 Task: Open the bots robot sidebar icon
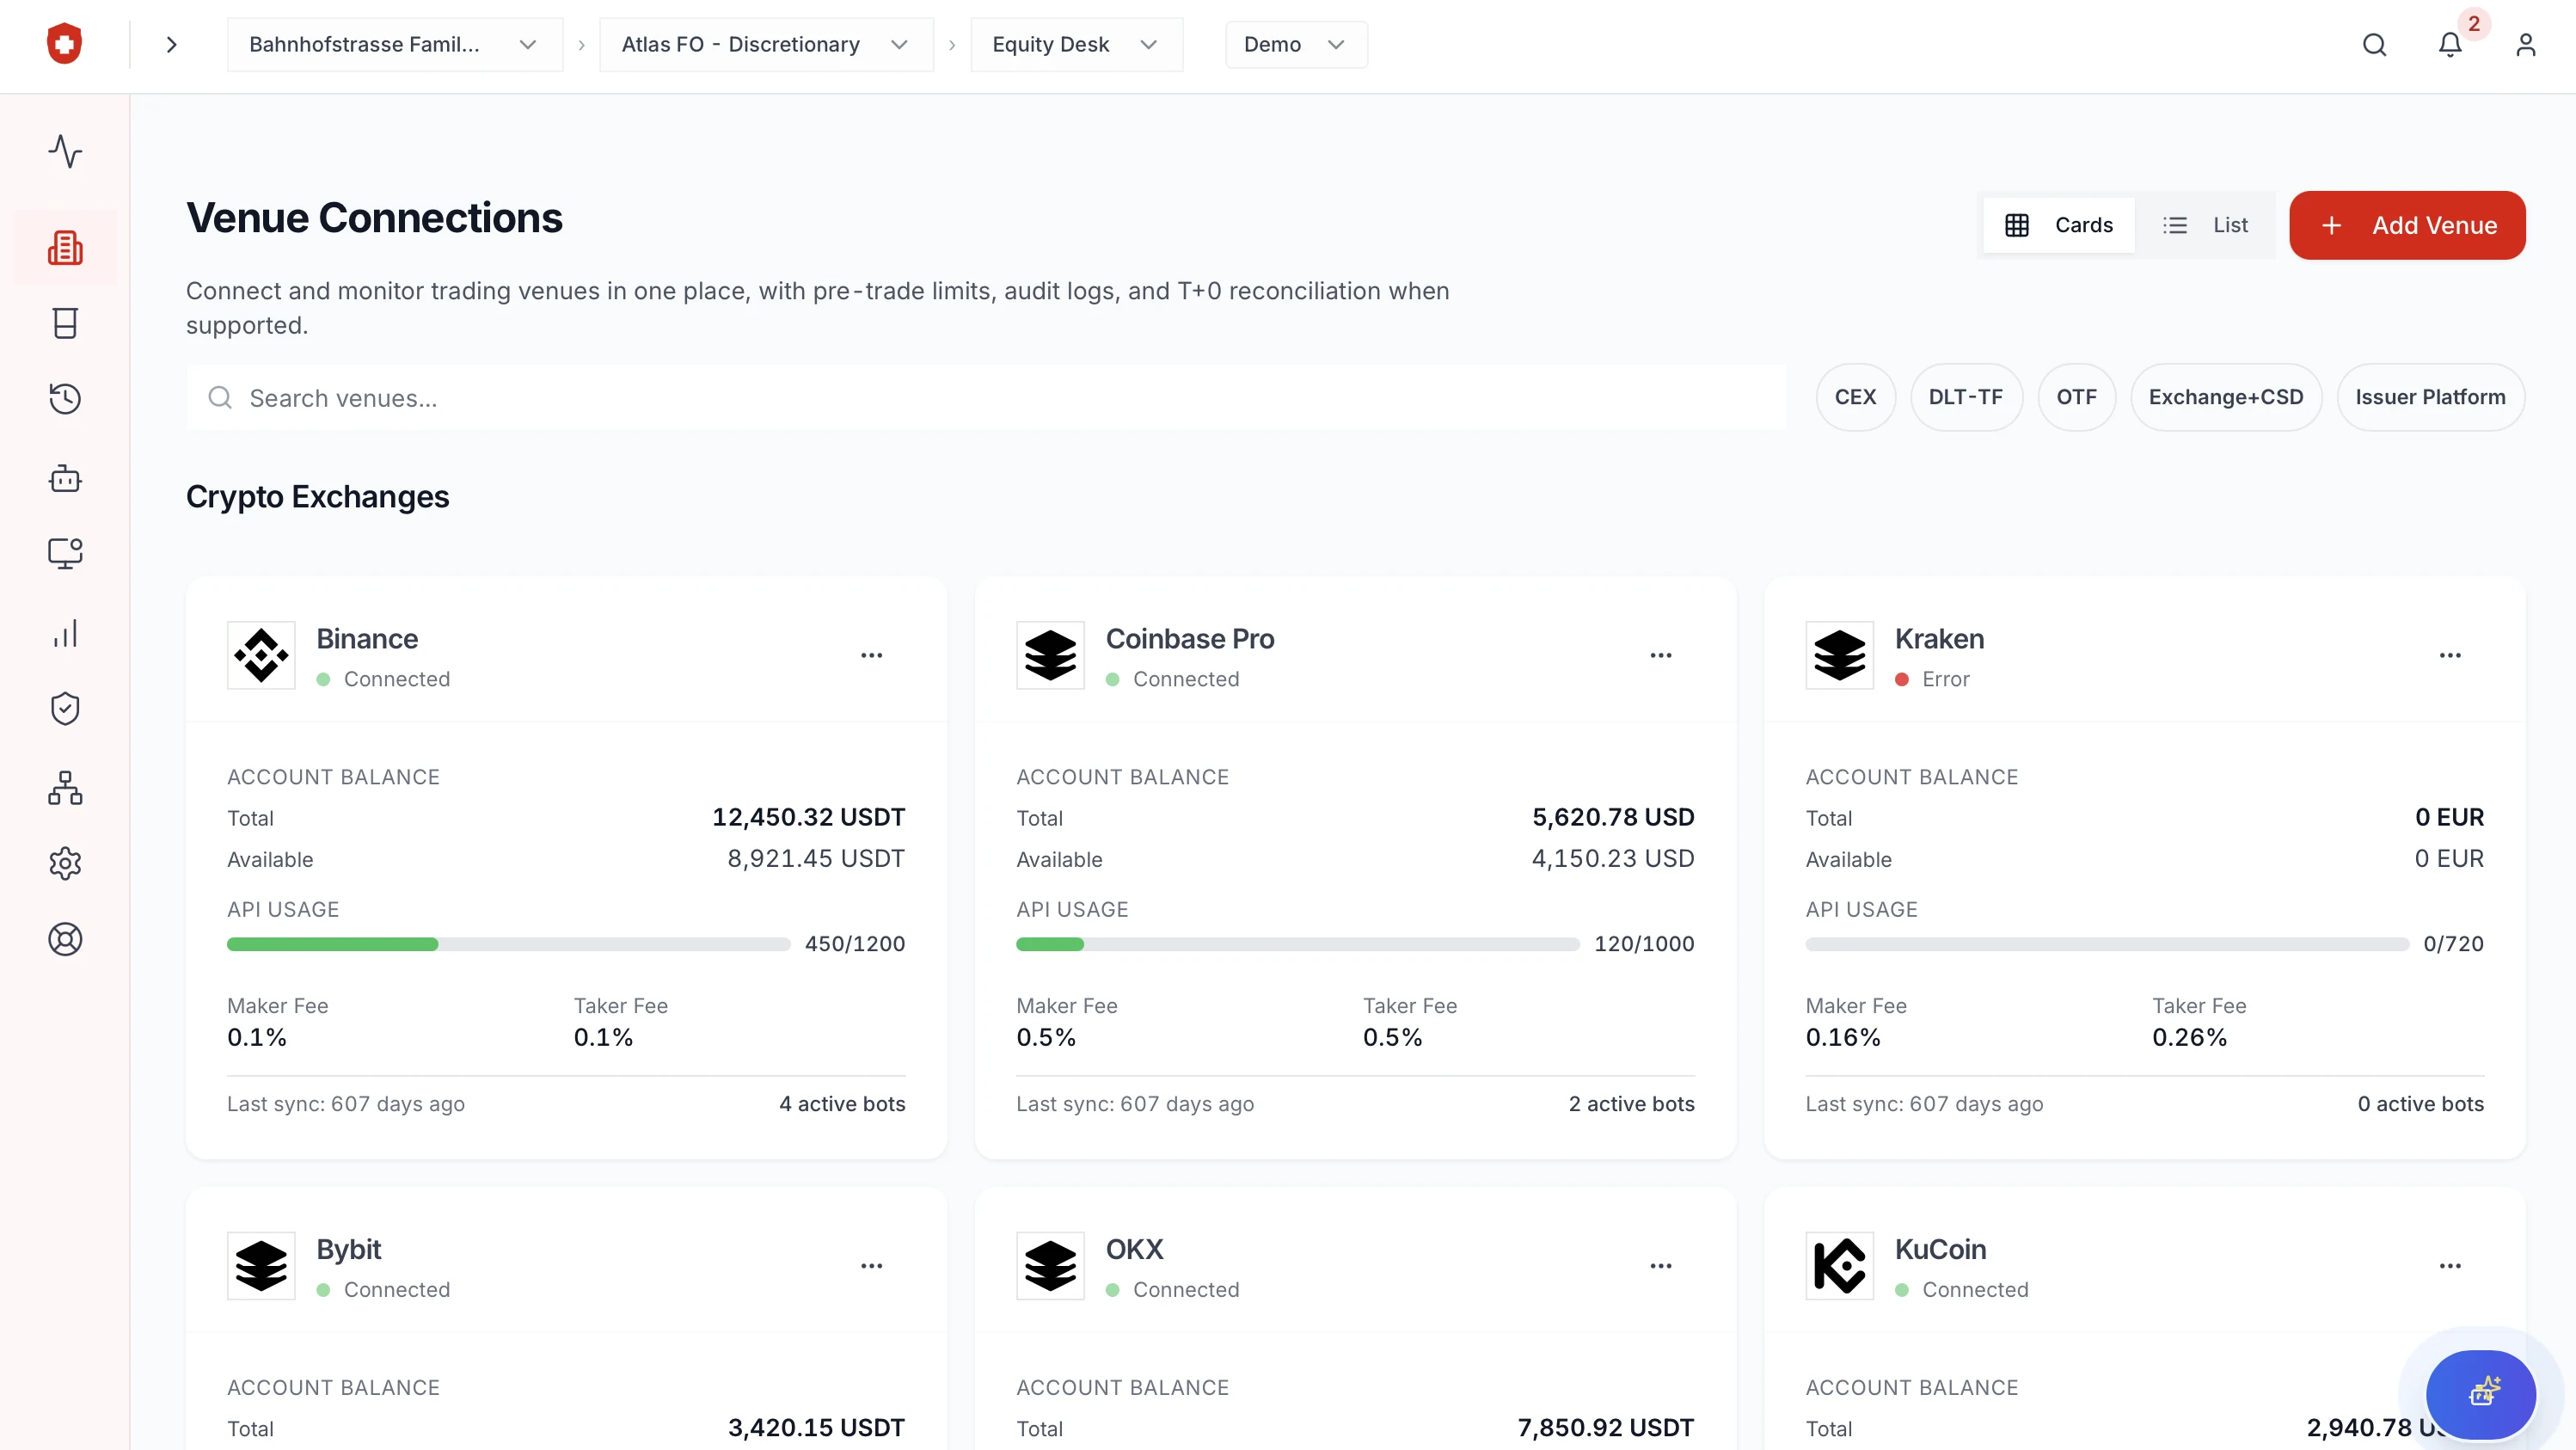pyautogui.click(x=65, y=479)
